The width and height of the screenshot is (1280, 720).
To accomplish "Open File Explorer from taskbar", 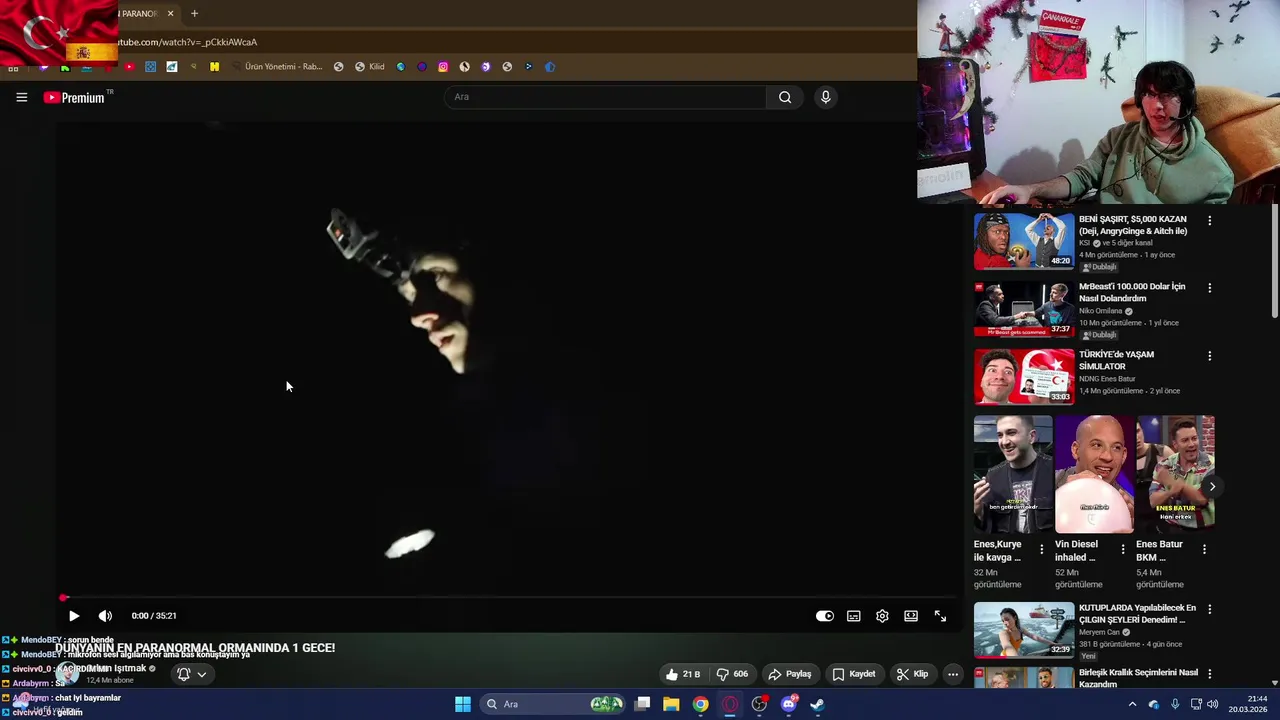I will pyautogui.click(x=671, y=704).
